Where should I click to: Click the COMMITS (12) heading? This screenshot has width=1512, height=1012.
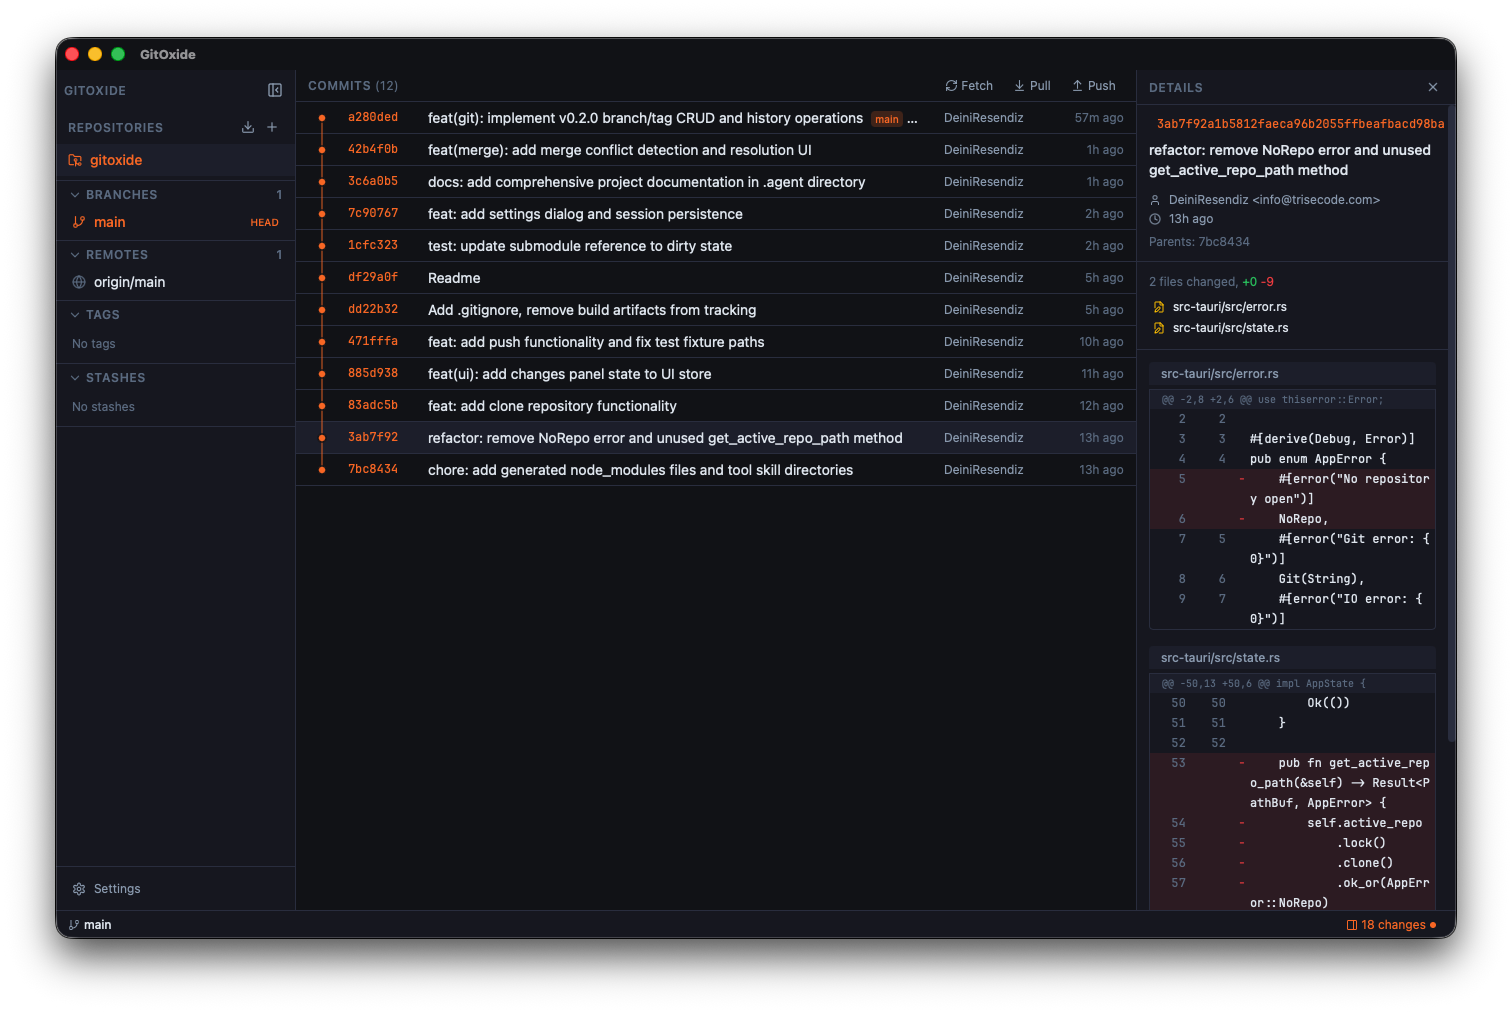353,86
